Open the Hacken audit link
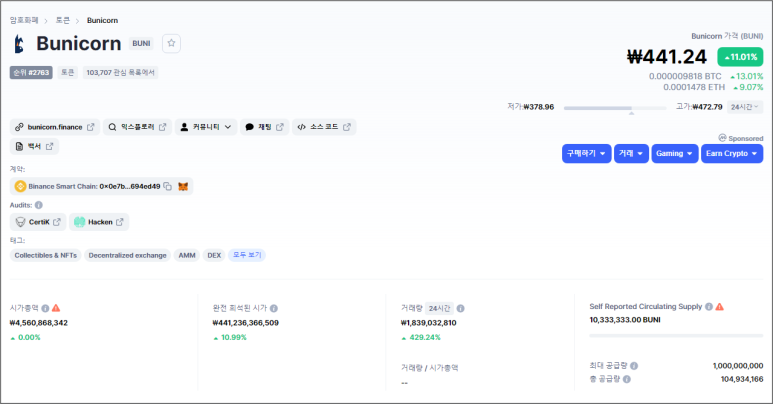 pos(99,222)
